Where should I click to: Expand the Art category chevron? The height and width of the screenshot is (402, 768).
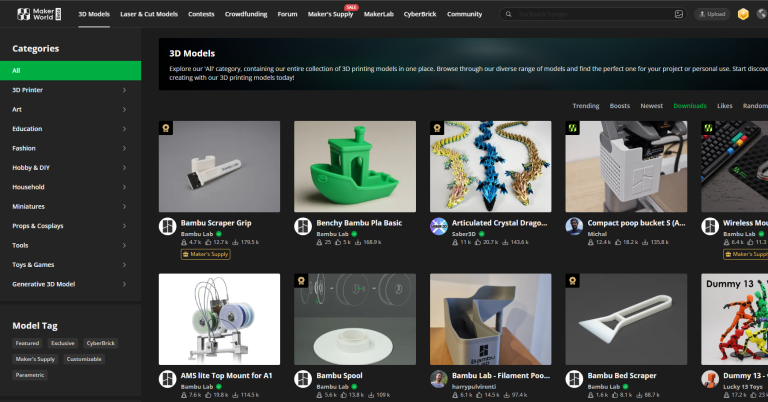point(124,110)
